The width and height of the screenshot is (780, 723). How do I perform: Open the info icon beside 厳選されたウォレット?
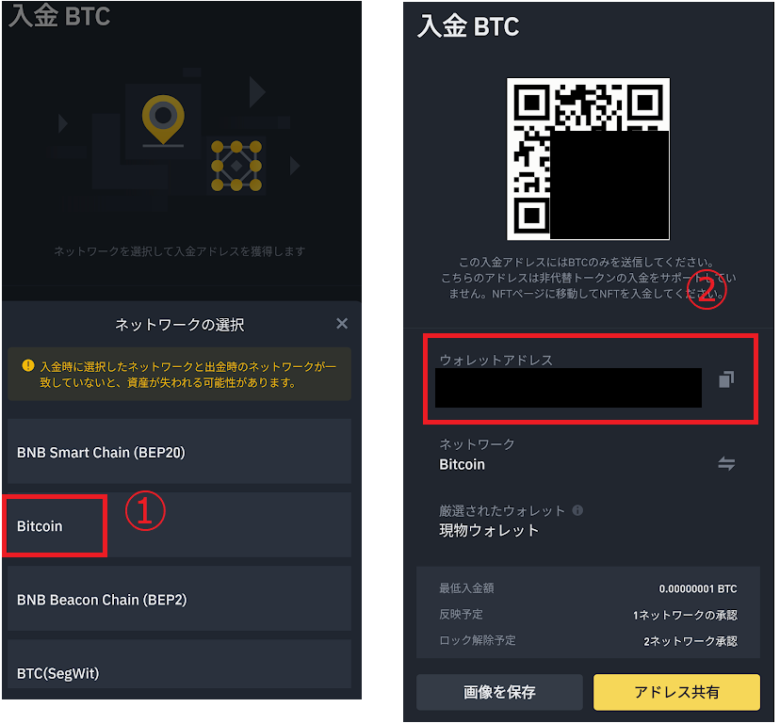click(x=578, y=510)
